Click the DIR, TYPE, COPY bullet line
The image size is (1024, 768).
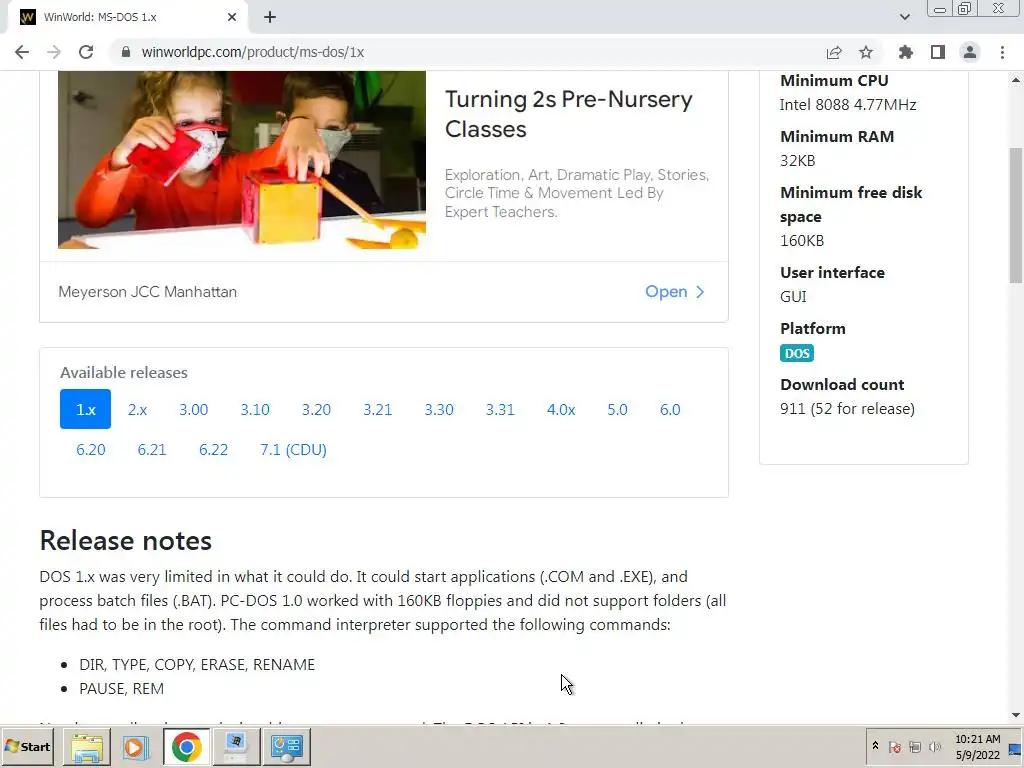point(197,665)
